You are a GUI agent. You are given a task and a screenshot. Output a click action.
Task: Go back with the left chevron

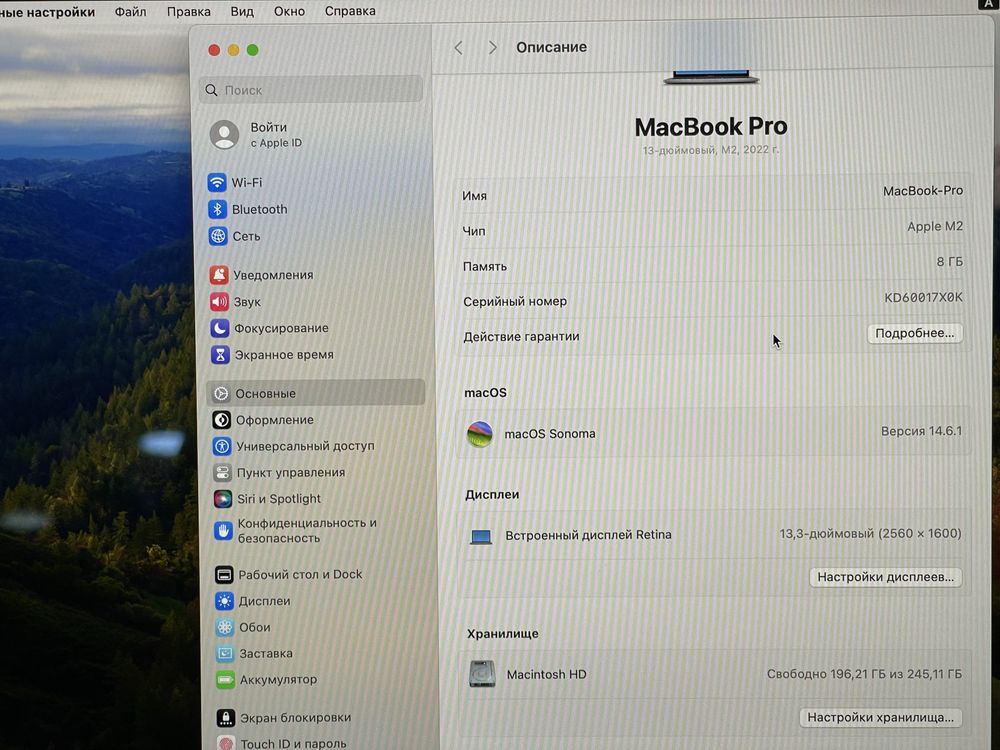[458, 48]
